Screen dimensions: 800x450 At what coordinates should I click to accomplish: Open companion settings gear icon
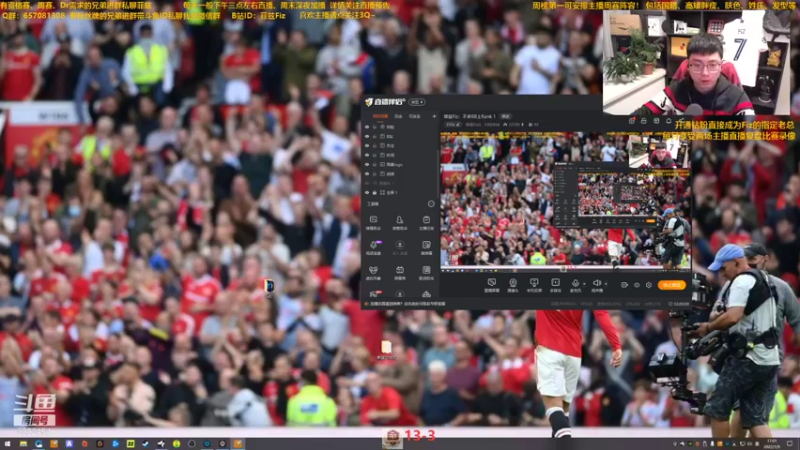649,285
